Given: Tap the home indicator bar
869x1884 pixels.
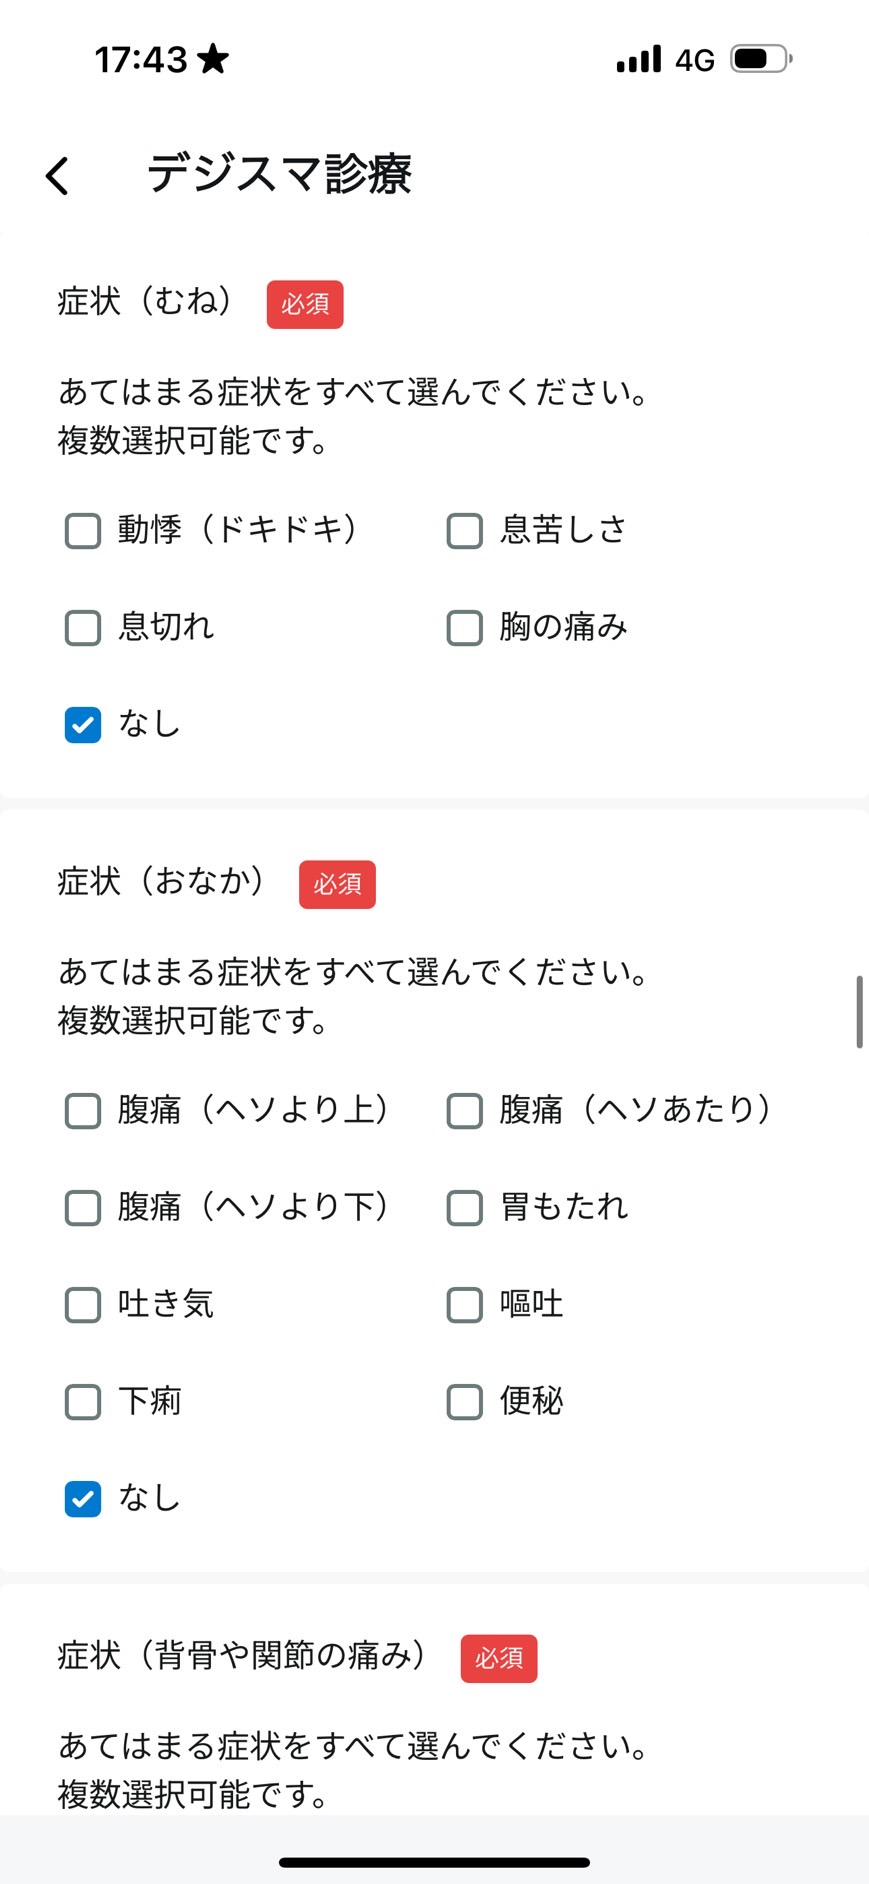Looking at the screenshot, I should (434, 1862).
